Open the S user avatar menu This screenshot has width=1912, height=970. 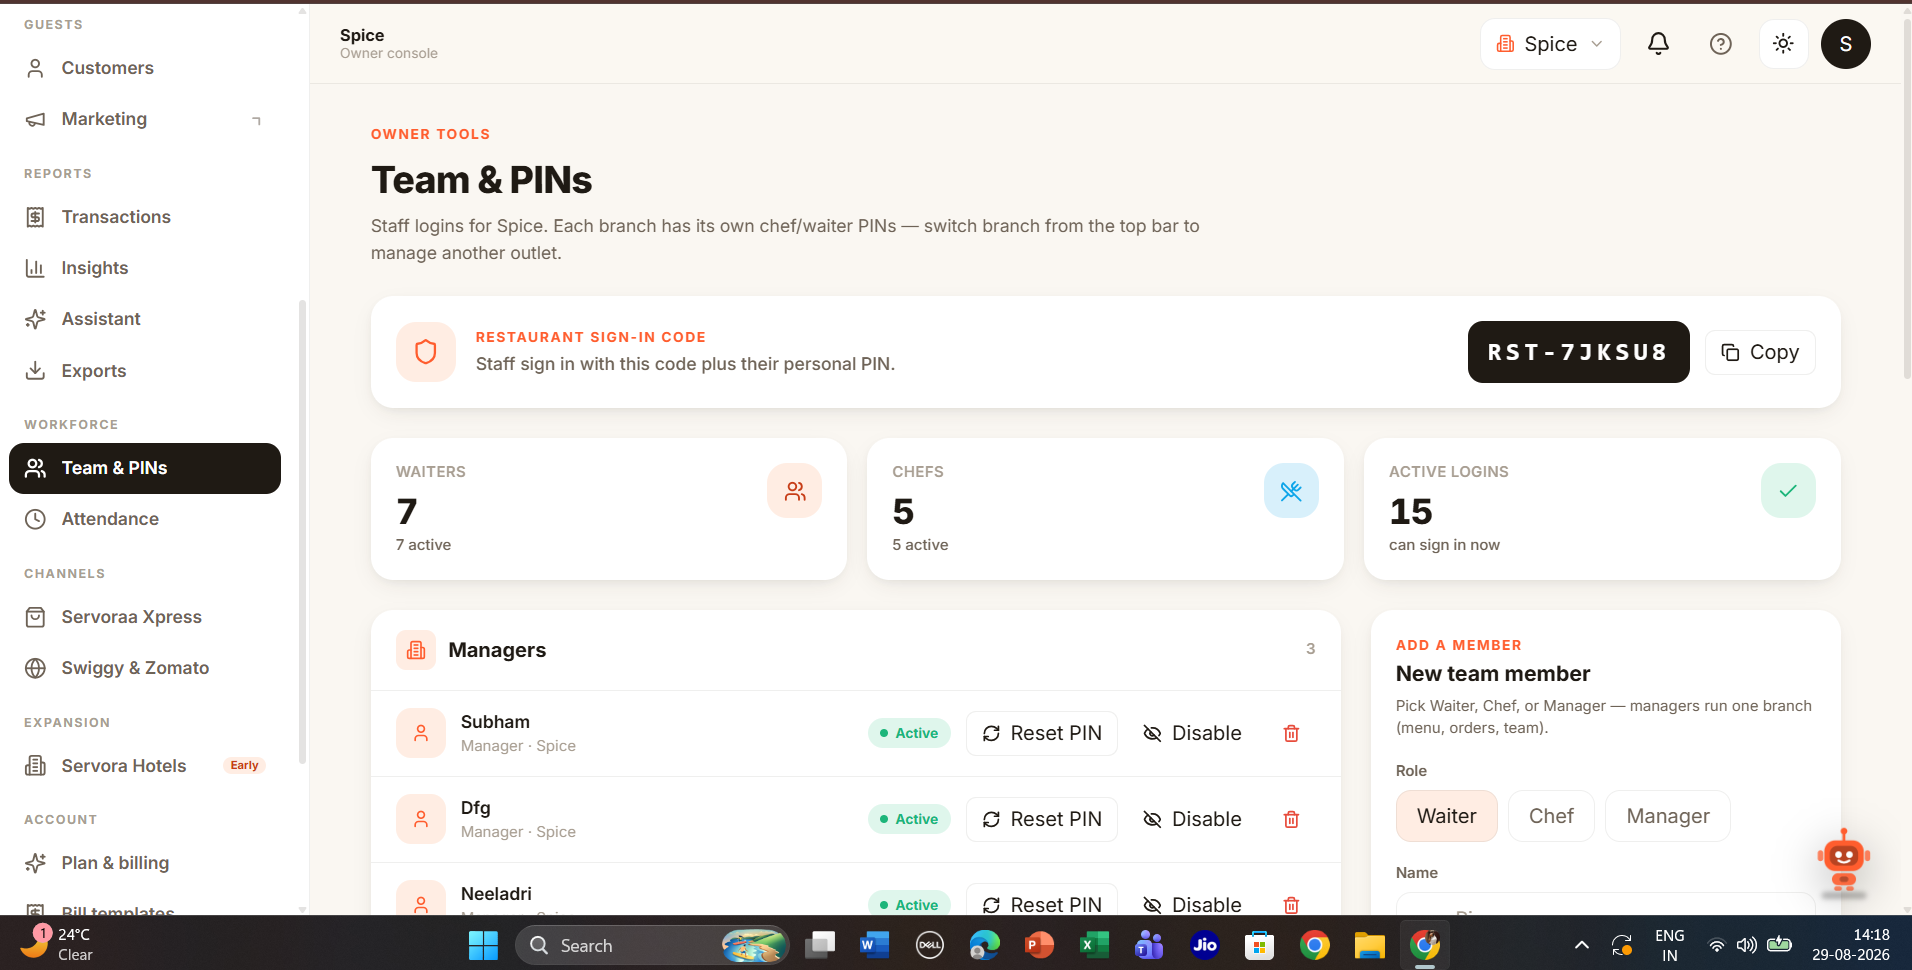tap(1845, 44)
